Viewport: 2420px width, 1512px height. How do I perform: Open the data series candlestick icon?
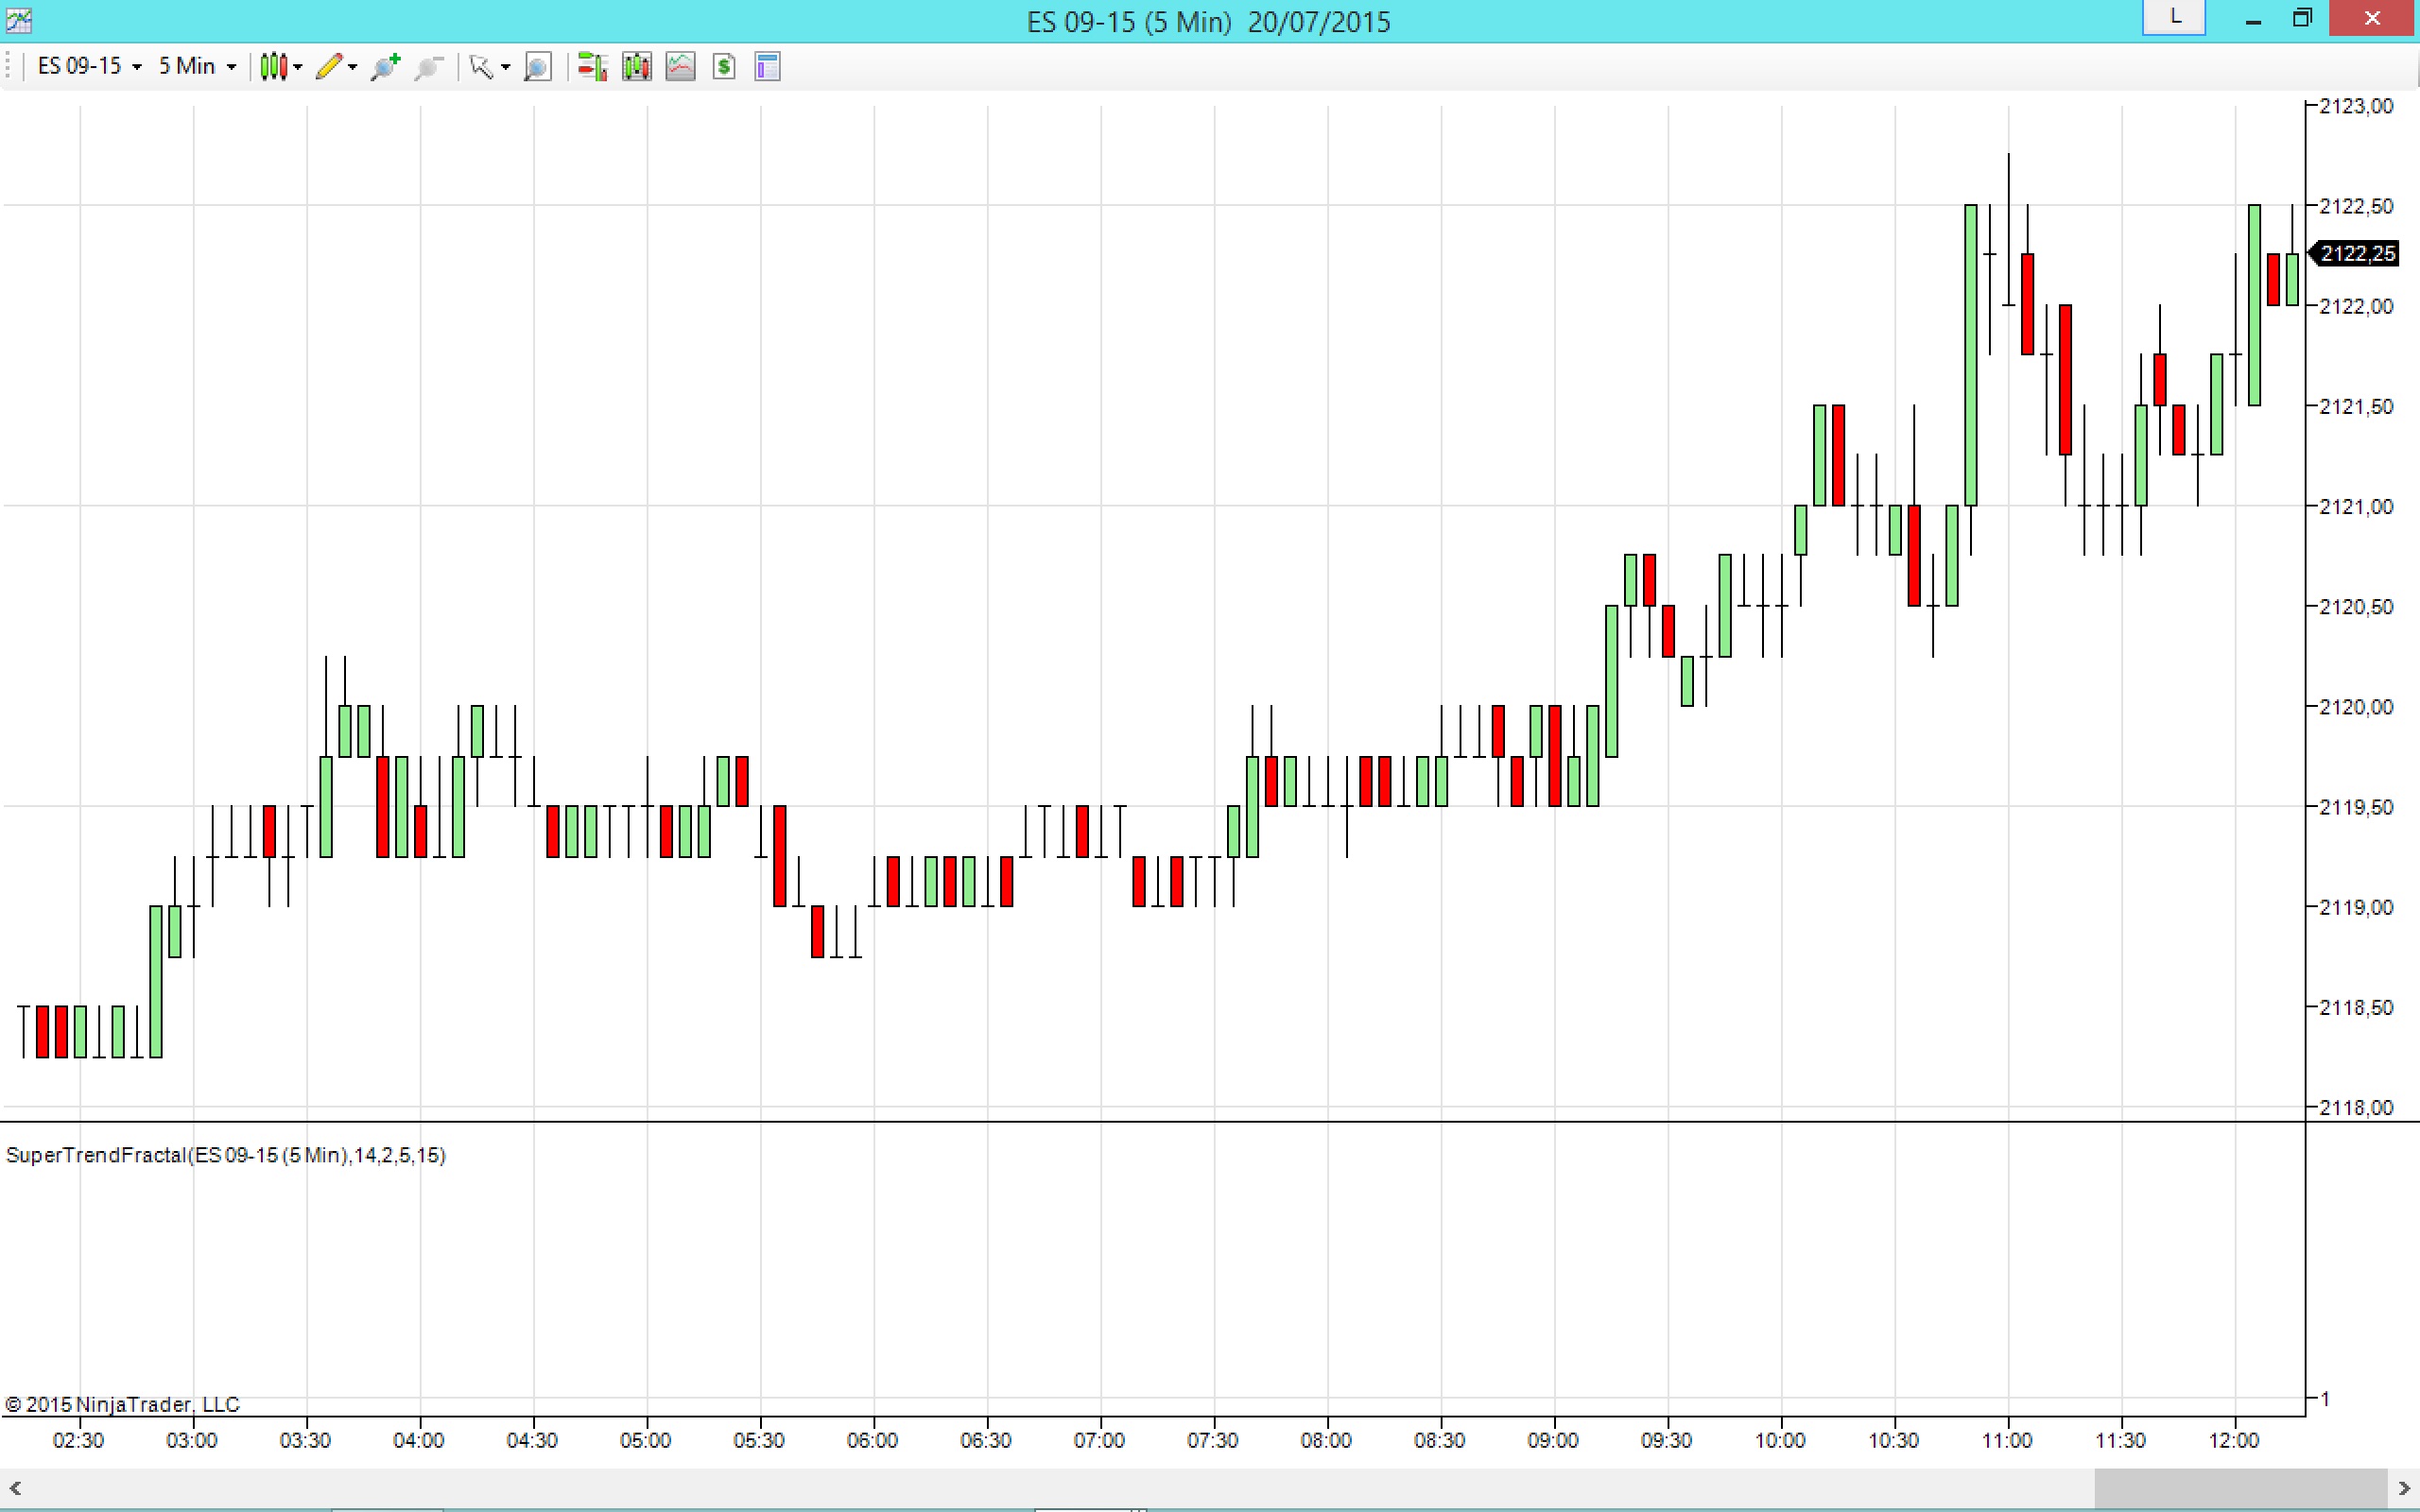(x=636, y=67)
